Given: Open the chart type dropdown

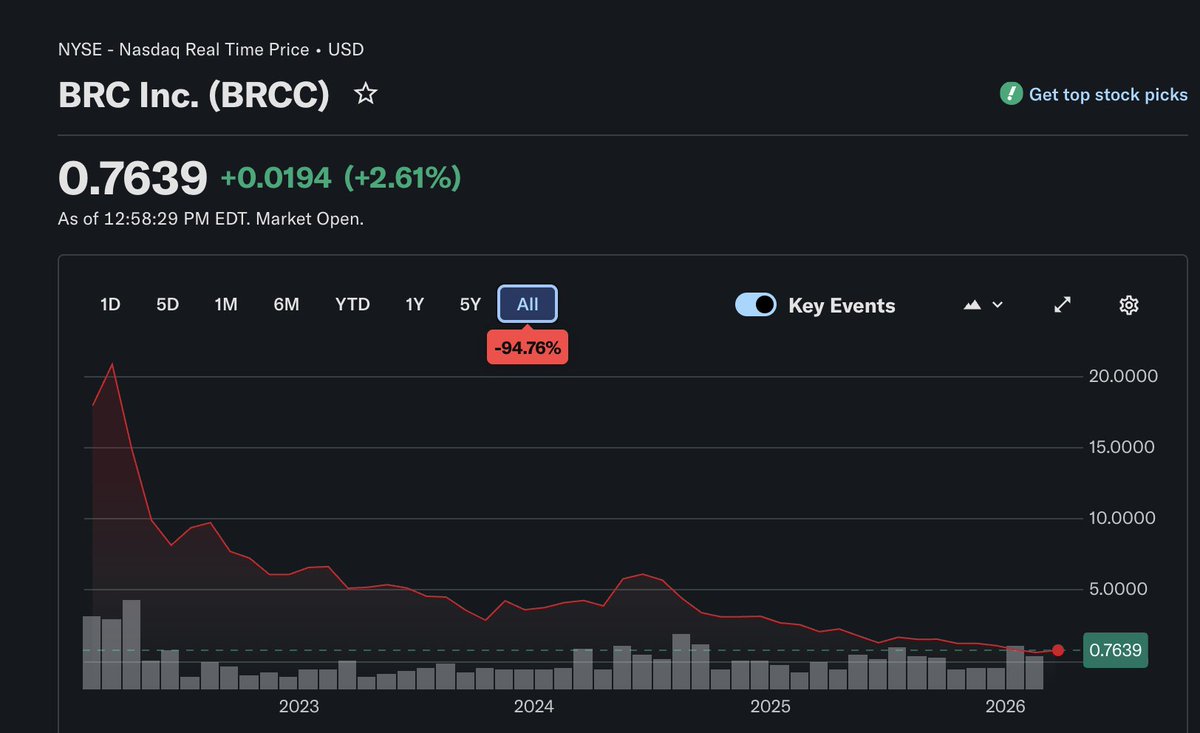Looking at the screenshot, I should (x=983, y=305).
